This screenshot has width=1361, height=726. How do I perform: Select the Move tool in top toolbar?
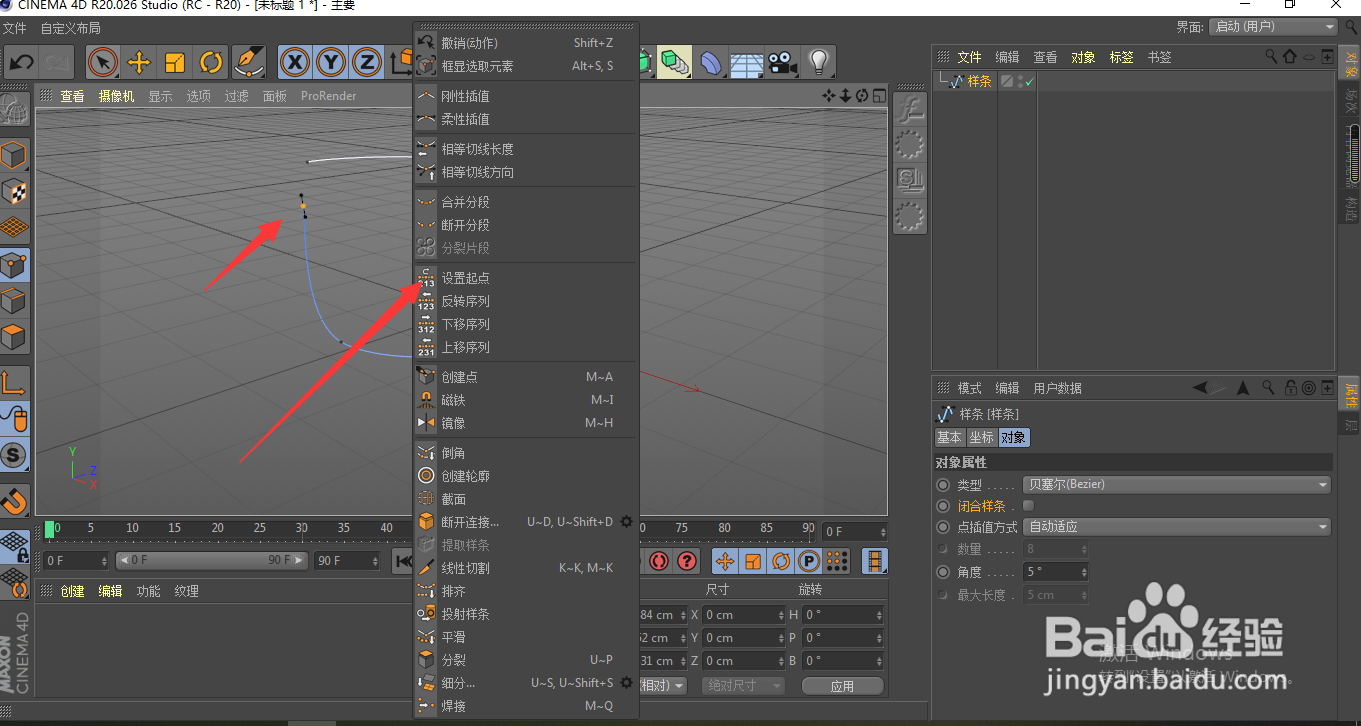[138, 63]
